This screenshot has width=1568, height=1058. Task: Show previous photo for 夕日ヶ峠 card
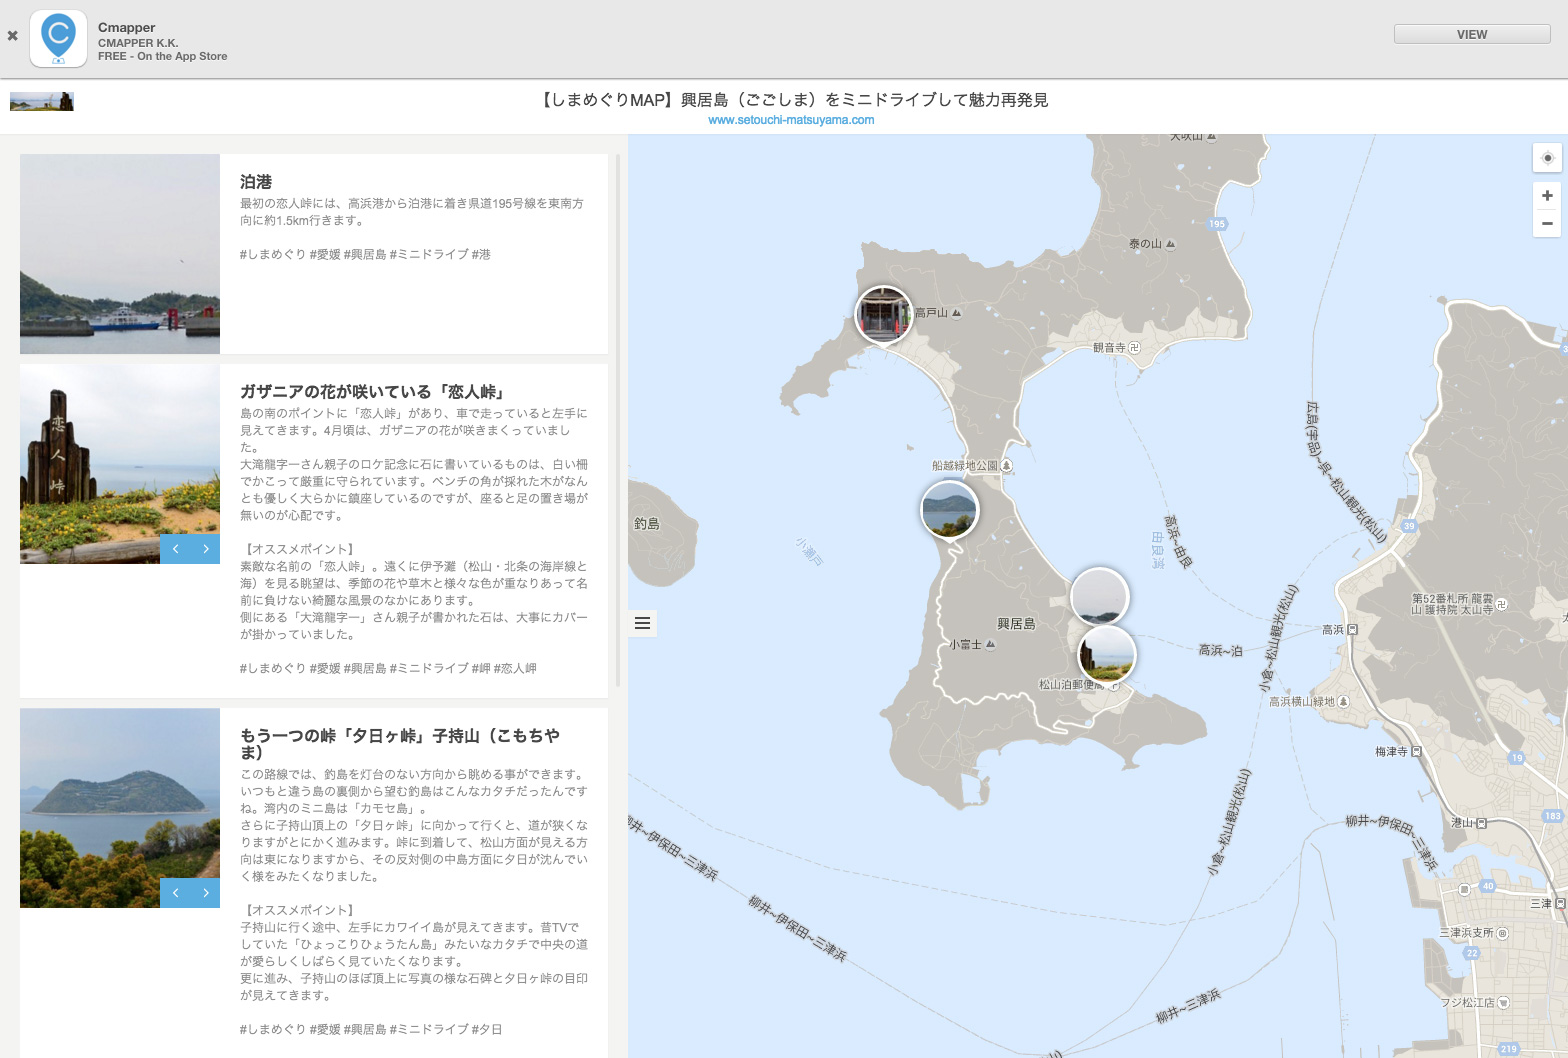(175, 893)
